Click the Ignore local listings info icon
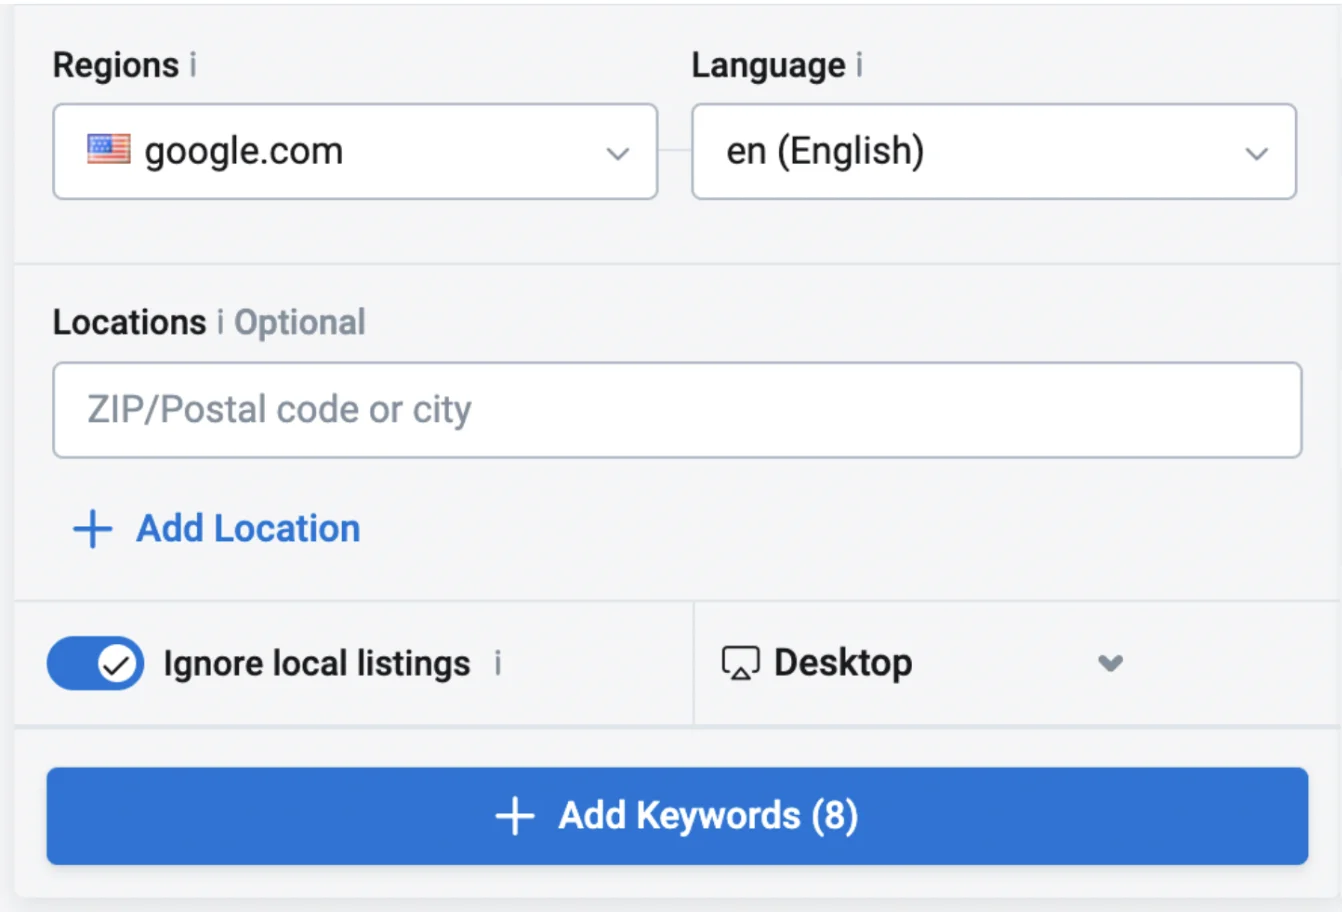1342x912 pixels. [499, 663]
